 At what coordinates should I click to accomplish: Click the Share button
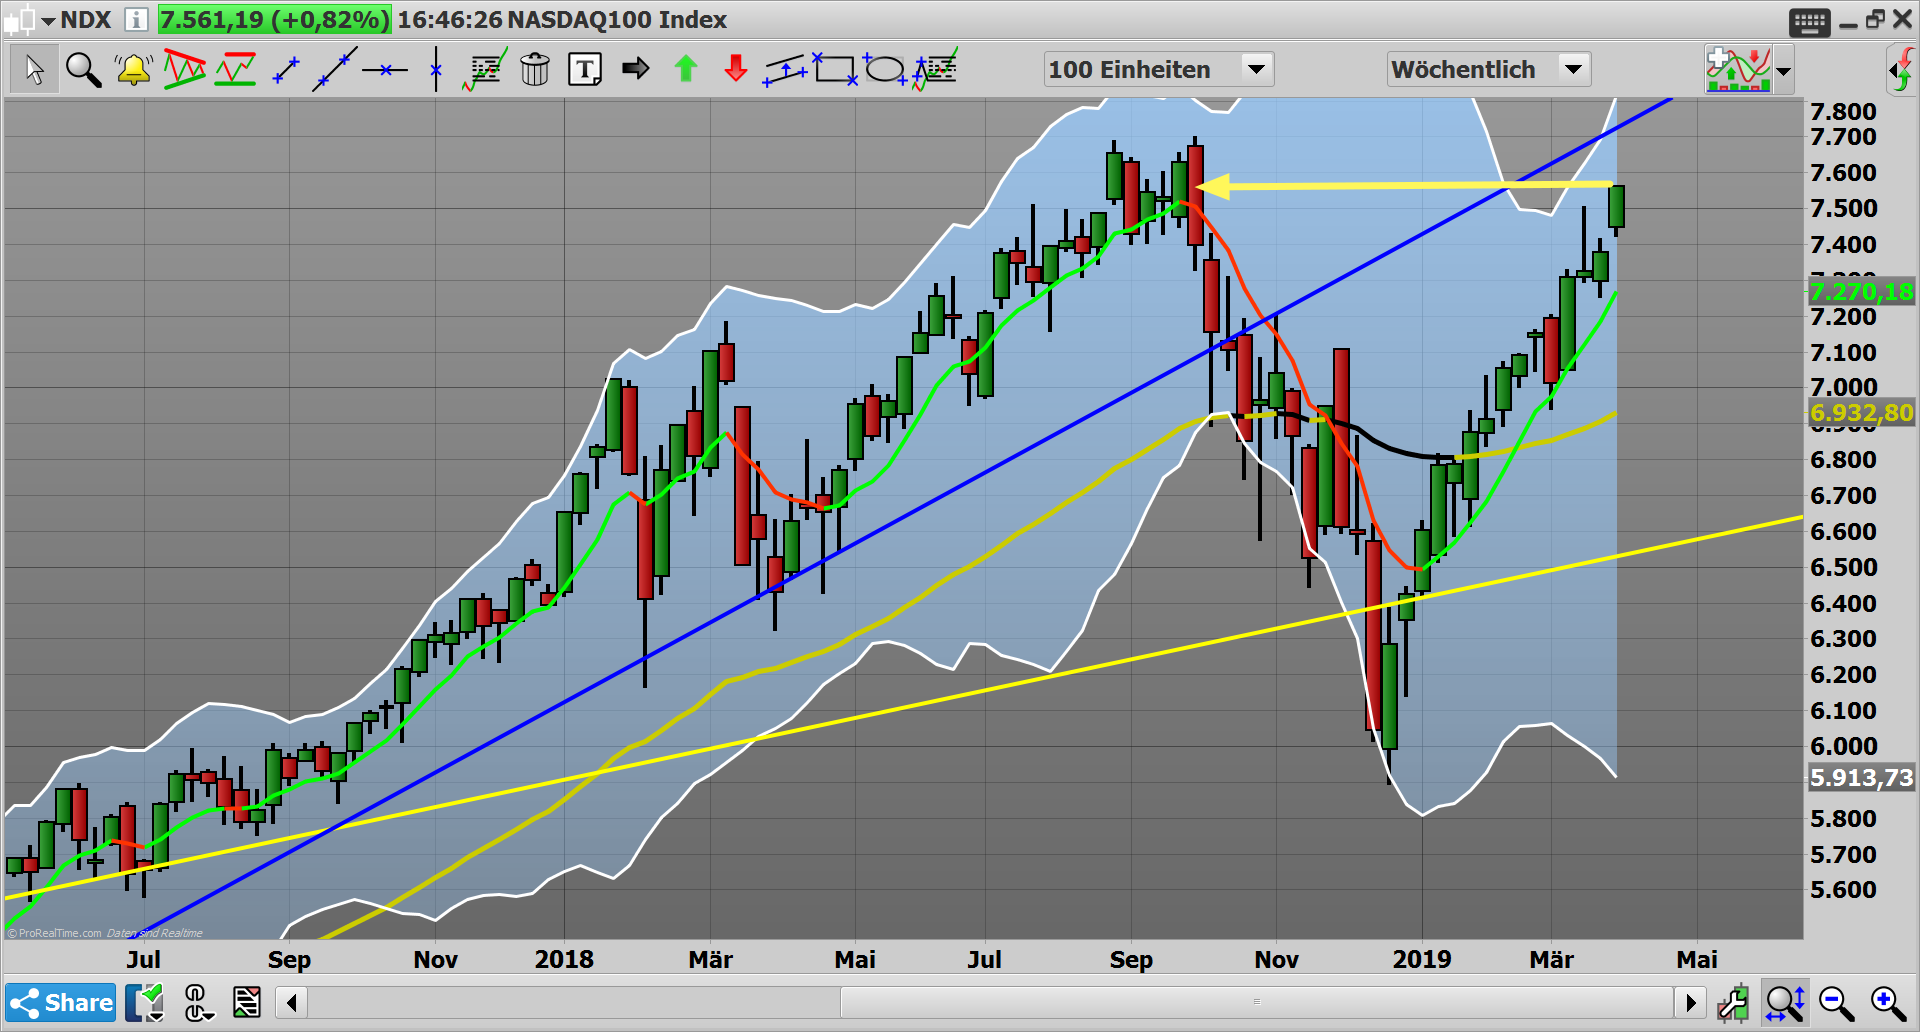pos(61,1002)
